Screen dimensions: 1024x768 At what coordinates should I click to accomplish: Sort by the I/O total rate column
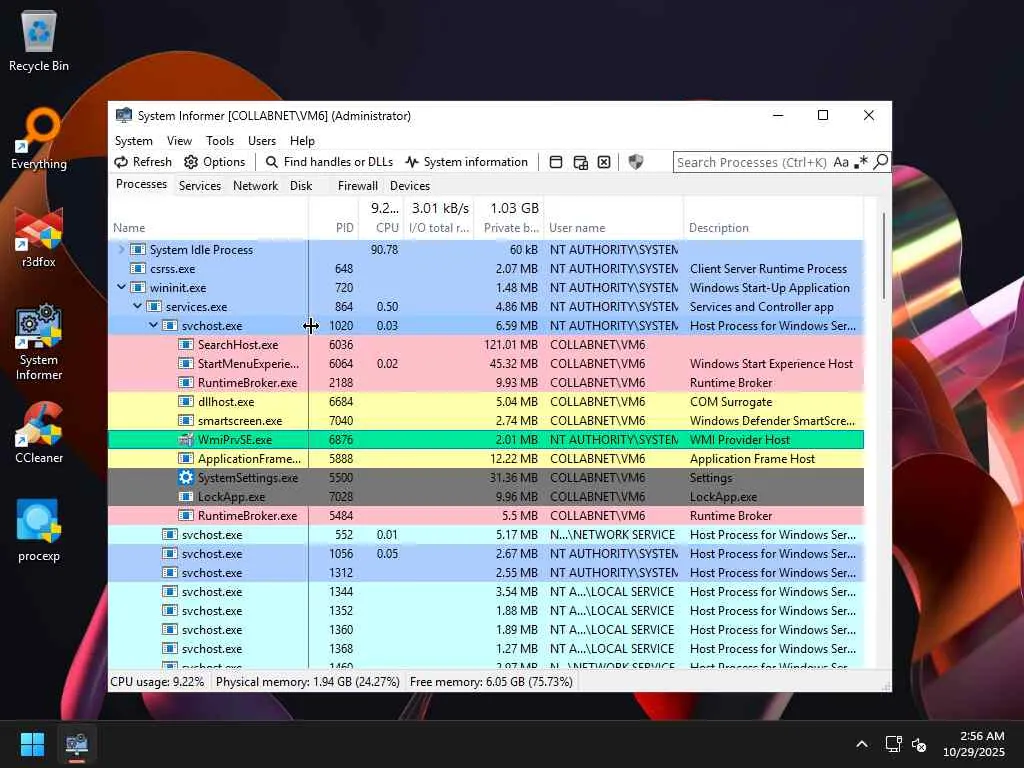pos(439,219)
